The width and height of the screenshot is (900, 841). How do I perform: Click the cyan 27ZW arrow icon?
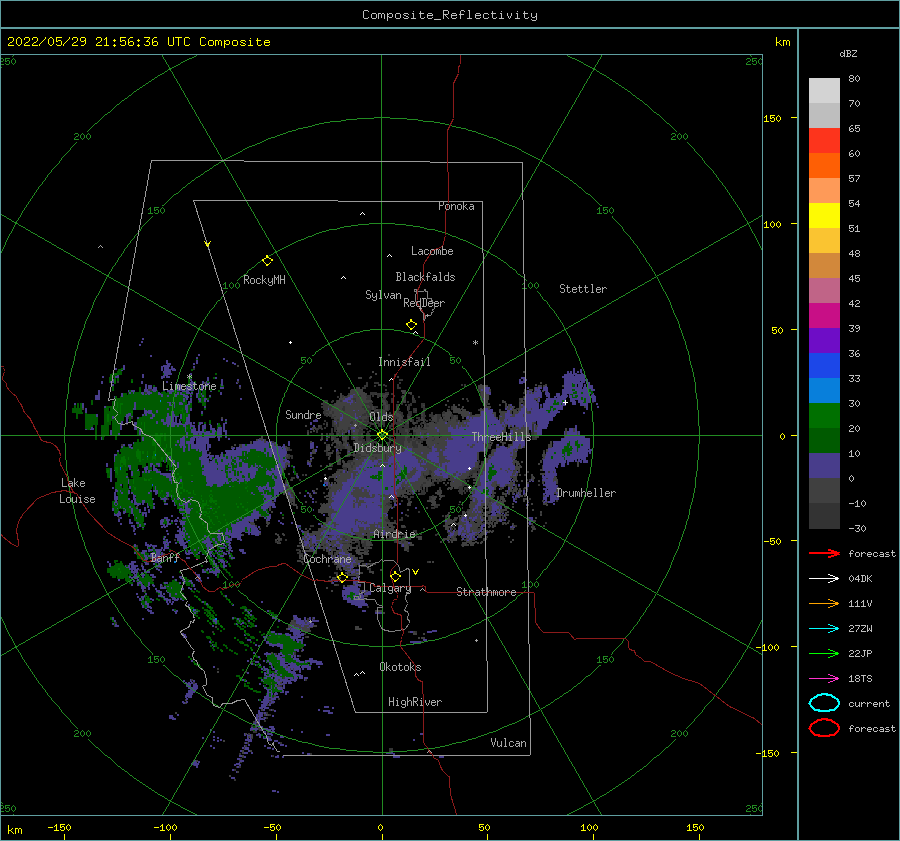(824, 629)
